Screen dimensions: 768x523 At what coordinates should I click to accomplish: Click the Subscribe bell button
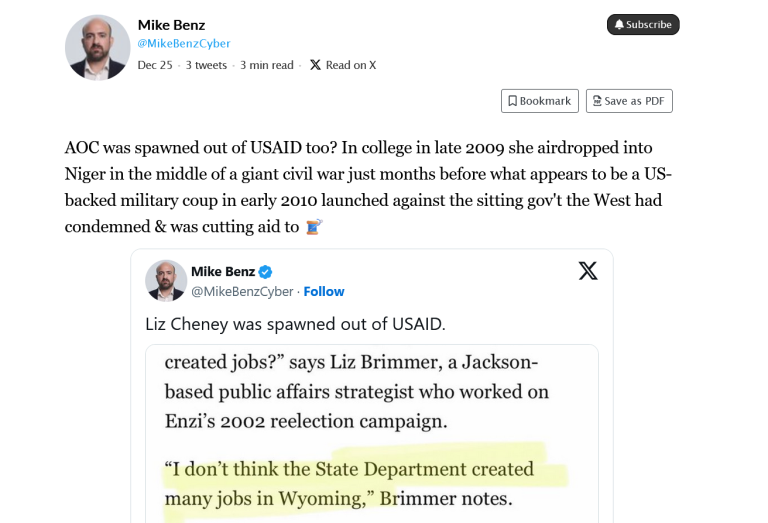[643, 25]
